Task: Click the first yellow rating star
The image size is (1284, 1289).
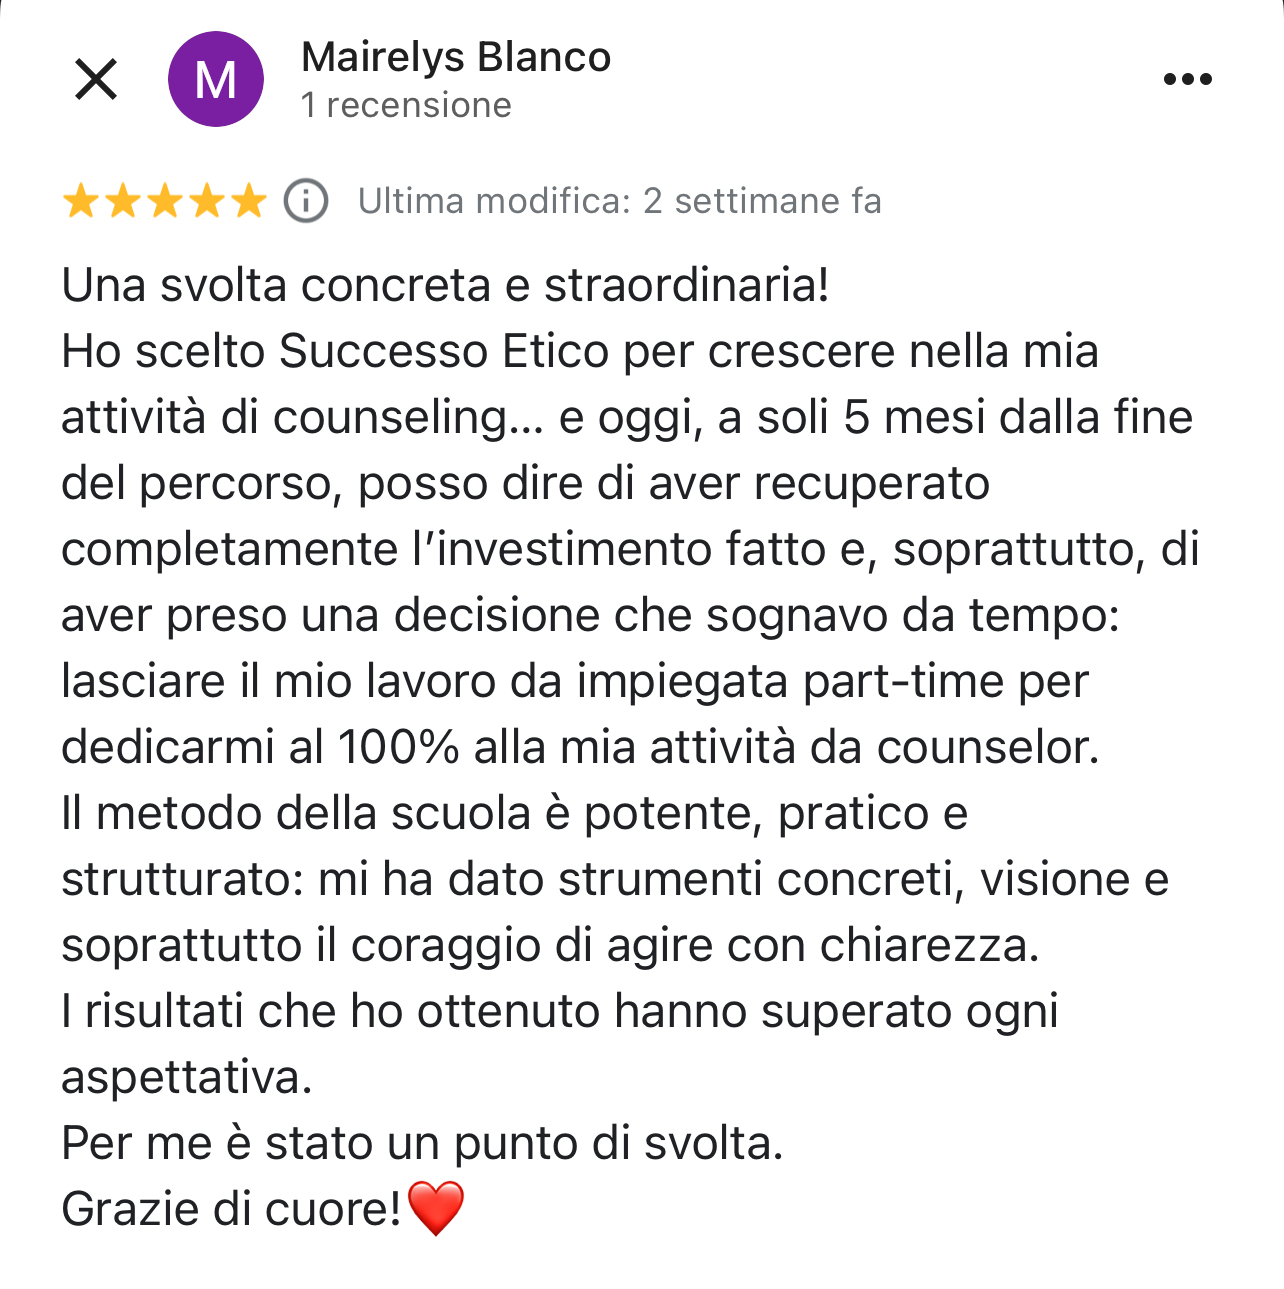Action: click(x=81, y=201)
